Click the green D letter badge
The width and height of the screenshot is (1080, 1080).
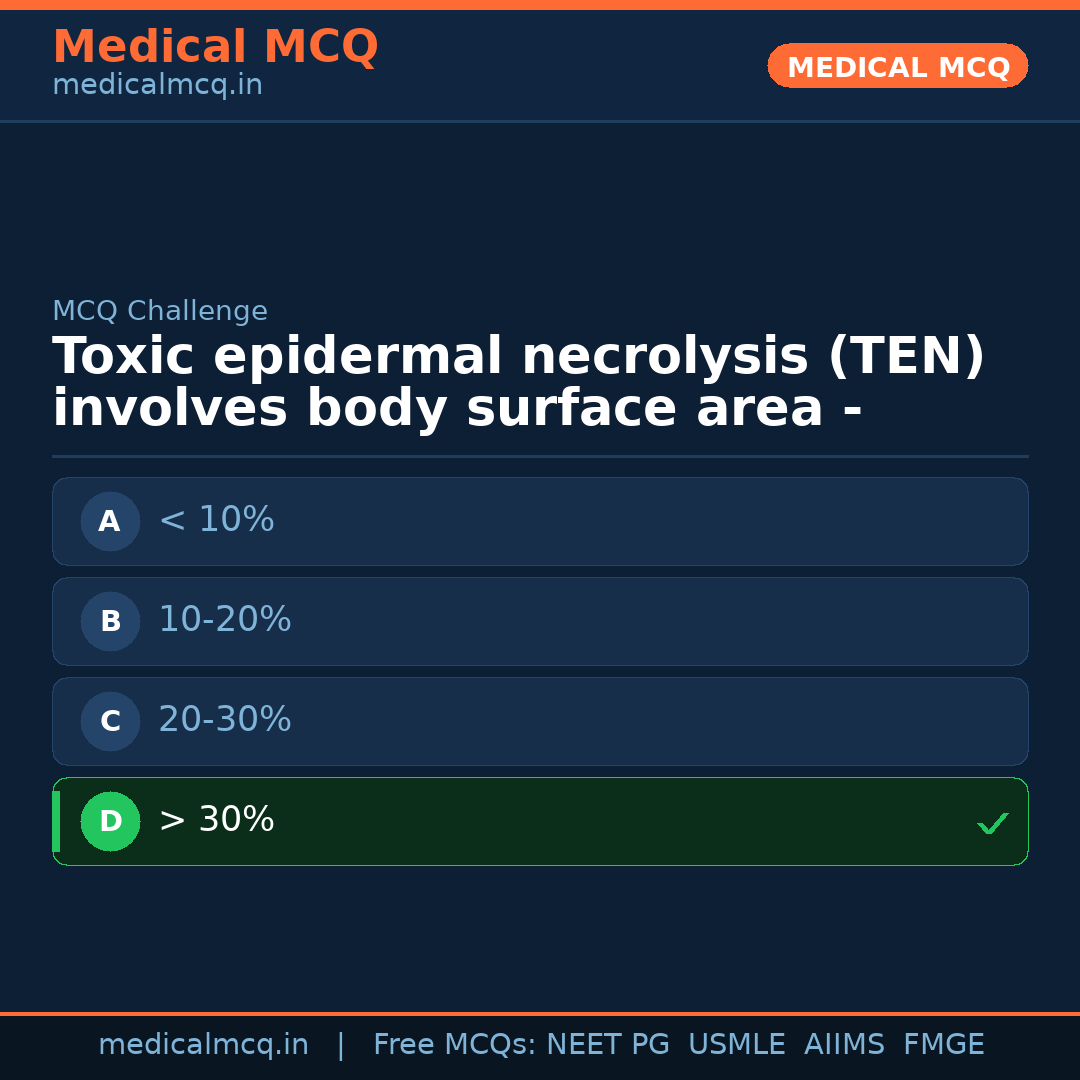[x=110, y=821]
